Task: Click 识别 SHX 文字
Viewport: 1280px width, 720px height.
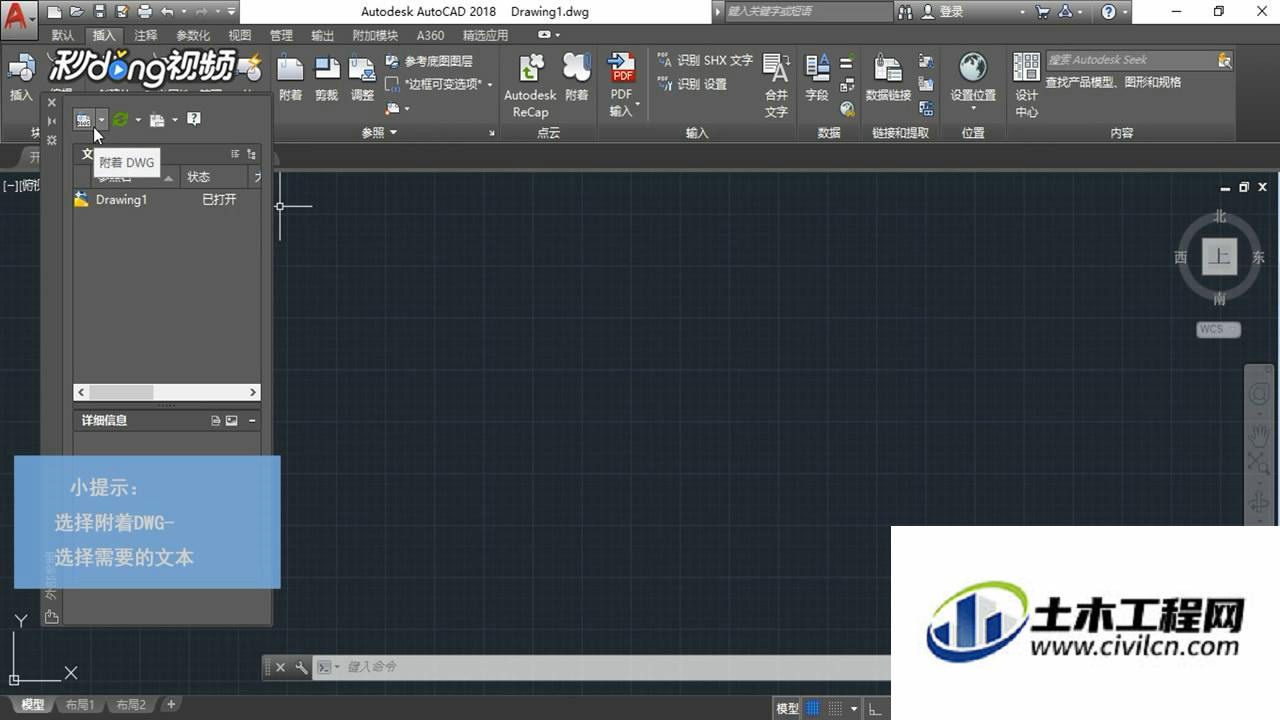Action: (x=705, y=61)
